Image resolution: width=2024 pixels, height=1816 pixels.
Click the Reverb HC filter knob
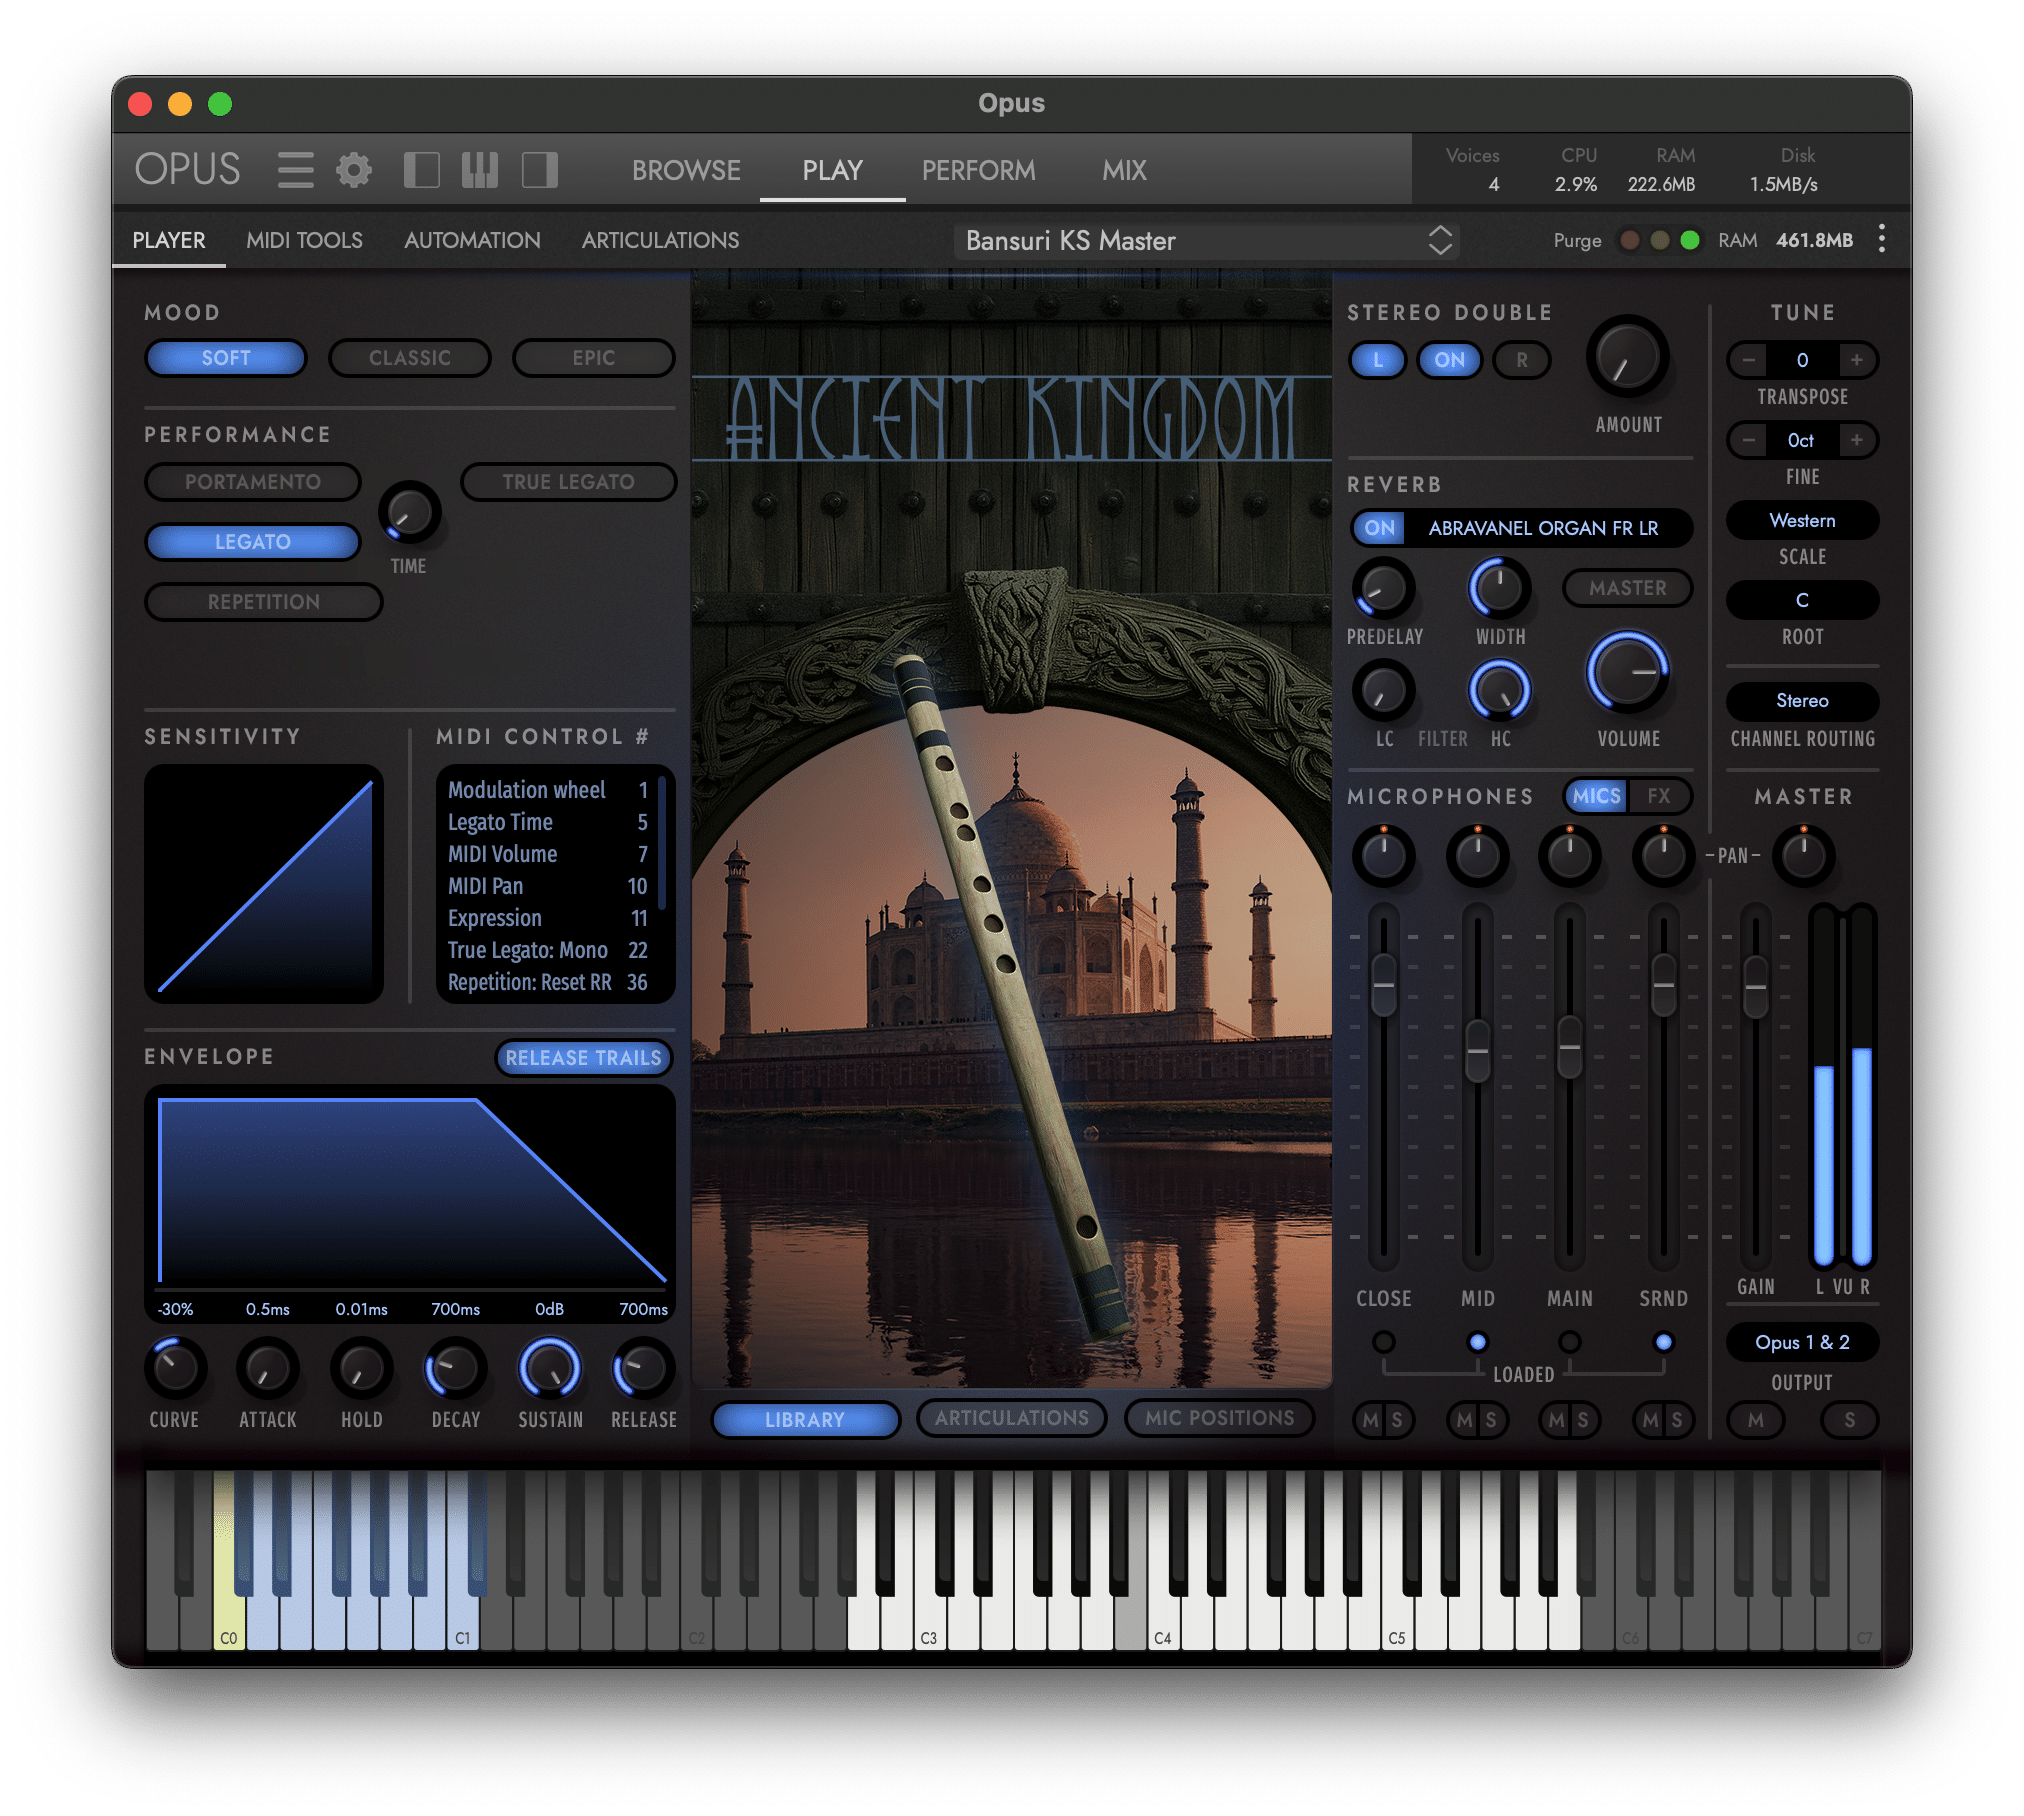tap(1499, 690)
